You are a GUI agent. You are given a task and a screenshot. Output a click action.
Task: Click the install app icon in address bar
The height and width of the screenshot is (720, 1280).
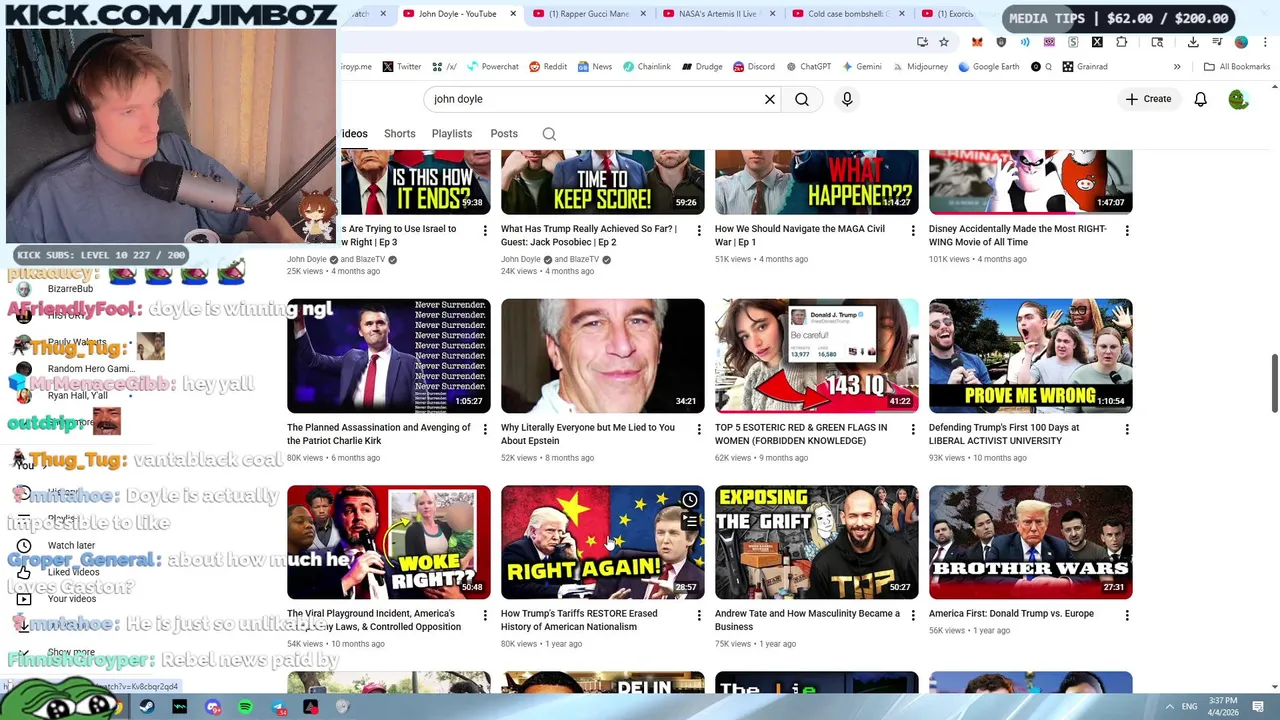pos(922,42)
